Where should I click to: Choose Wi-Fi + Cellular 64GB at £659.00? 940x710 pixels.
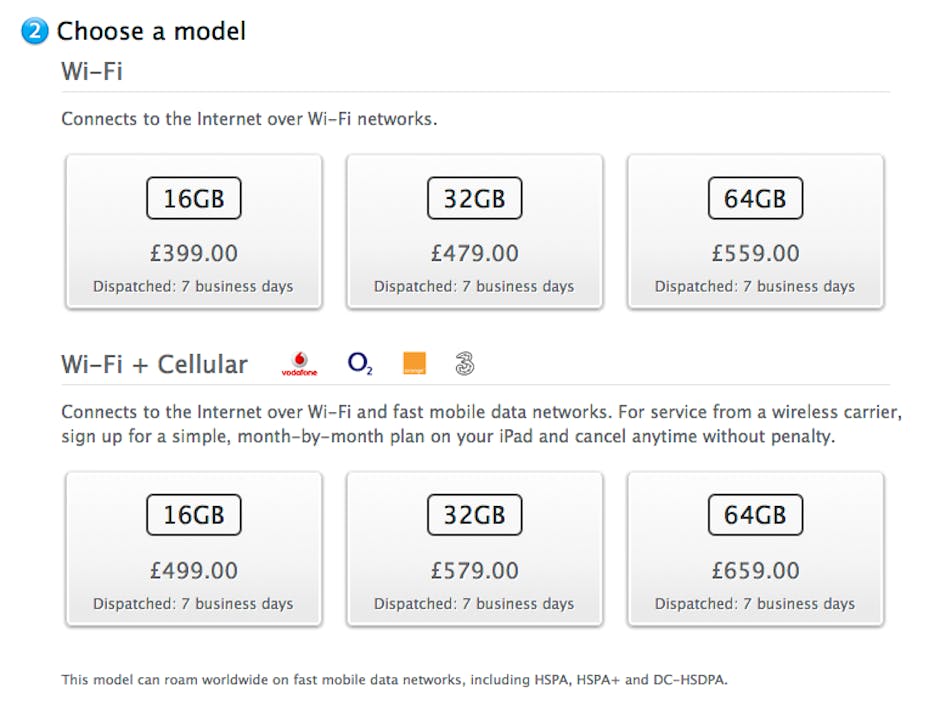click(x=755, y=549)
